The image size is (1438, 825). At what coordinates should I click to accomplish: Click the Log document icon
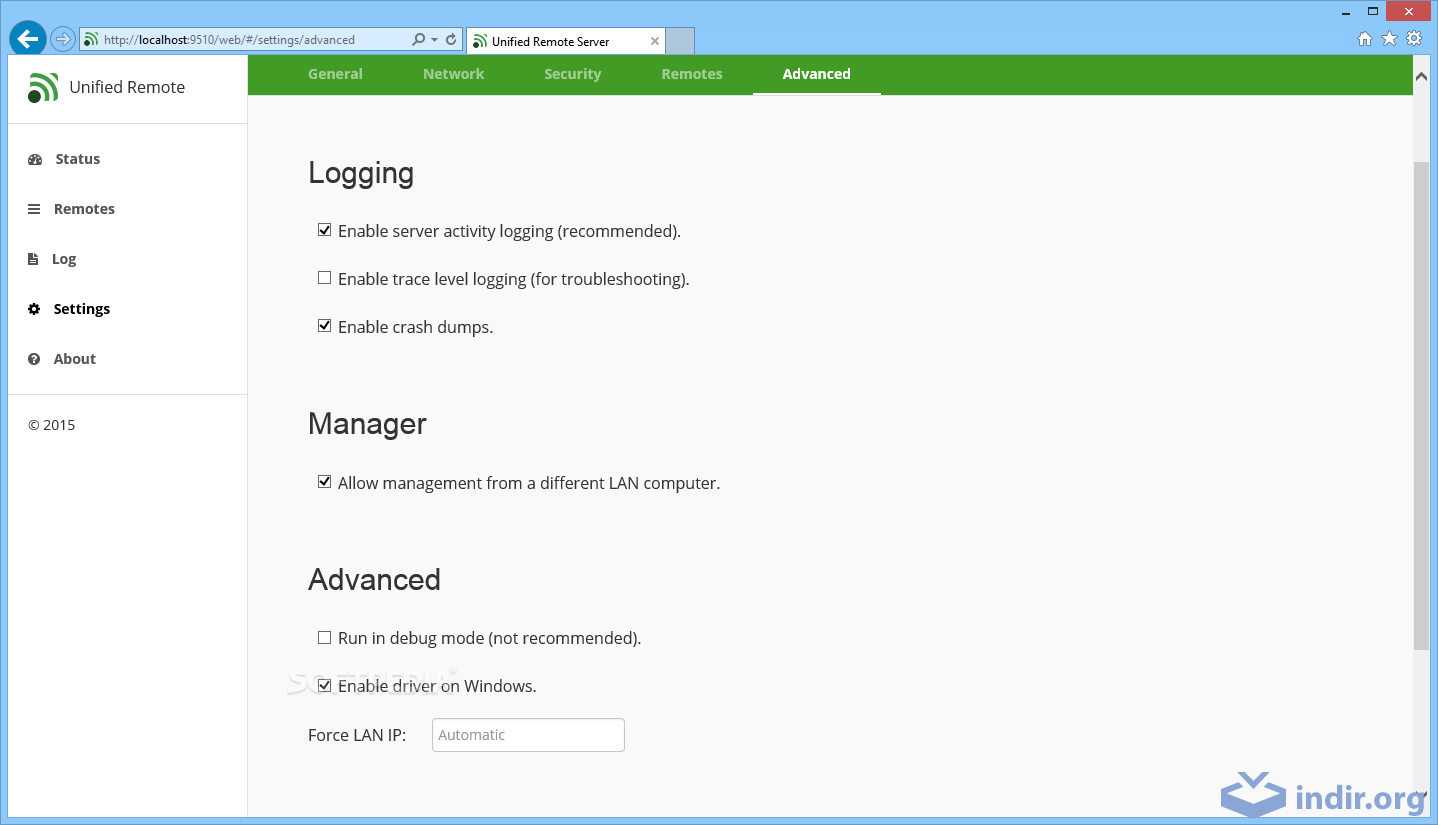point(33,259)
